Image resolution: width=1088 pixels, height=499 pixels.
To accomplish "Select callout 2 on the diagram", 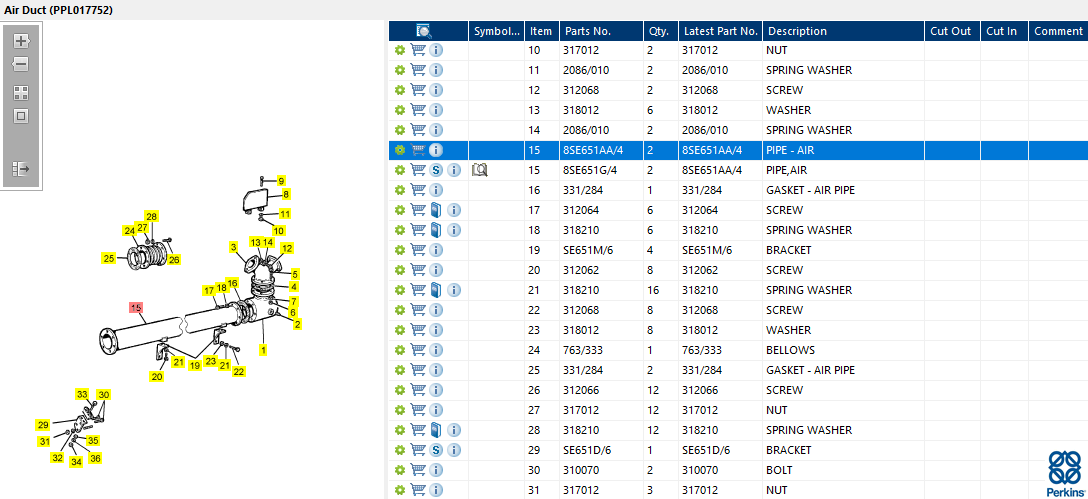I will (x=298, y=324).
